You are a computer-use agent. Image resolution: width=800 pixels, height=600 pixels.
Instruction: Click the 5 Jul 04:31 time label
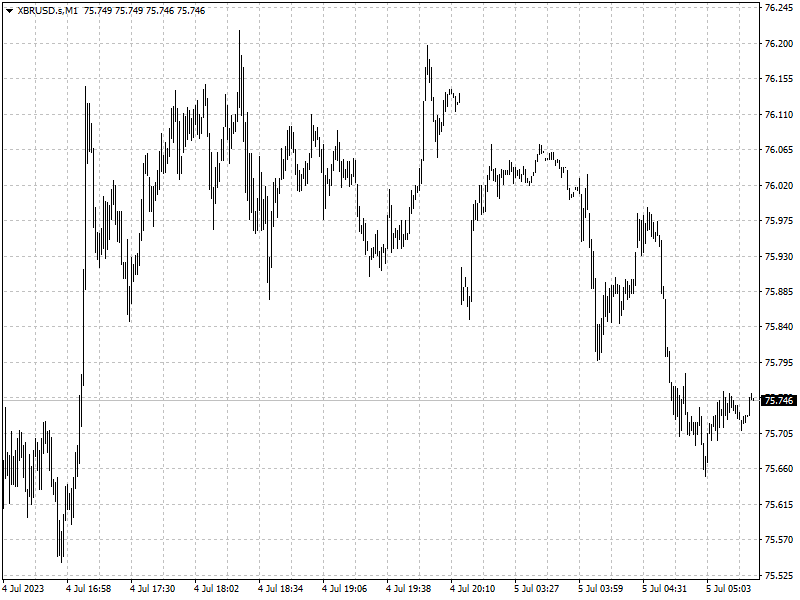point(665,589)
